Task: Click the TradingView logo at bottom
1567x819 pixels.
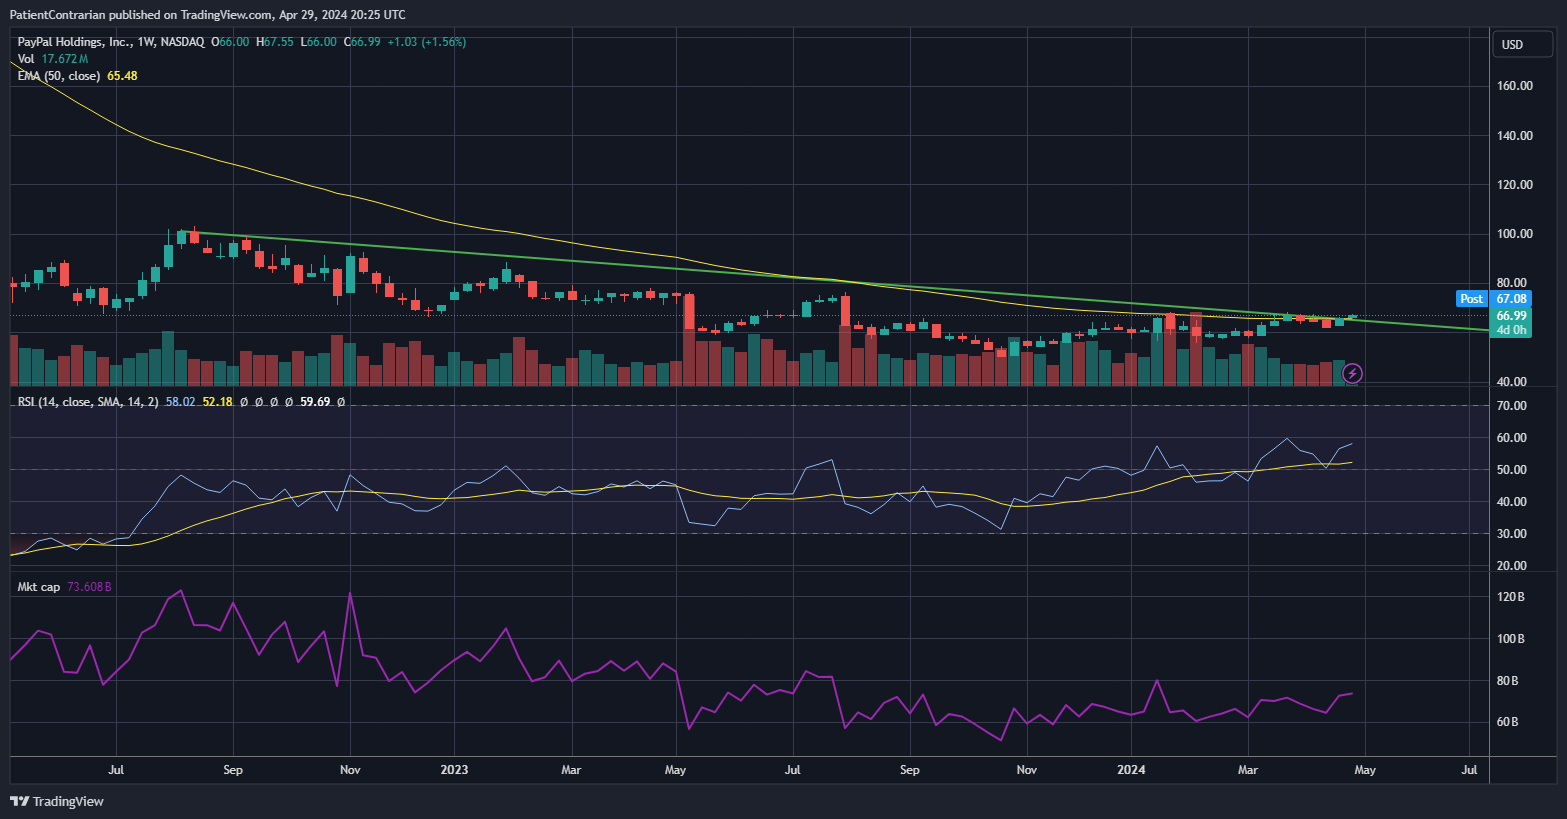Action: (57, 801)
